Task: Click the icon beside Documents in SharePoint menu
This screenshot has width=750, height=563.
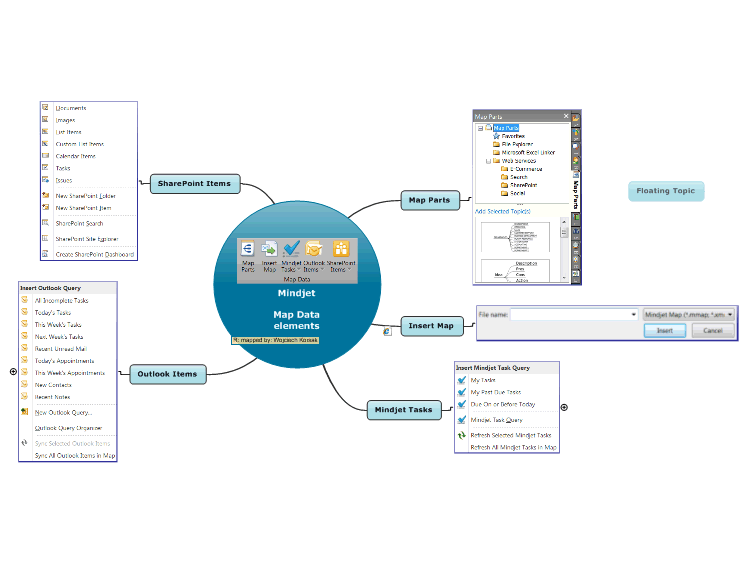Action: (45, 107)
